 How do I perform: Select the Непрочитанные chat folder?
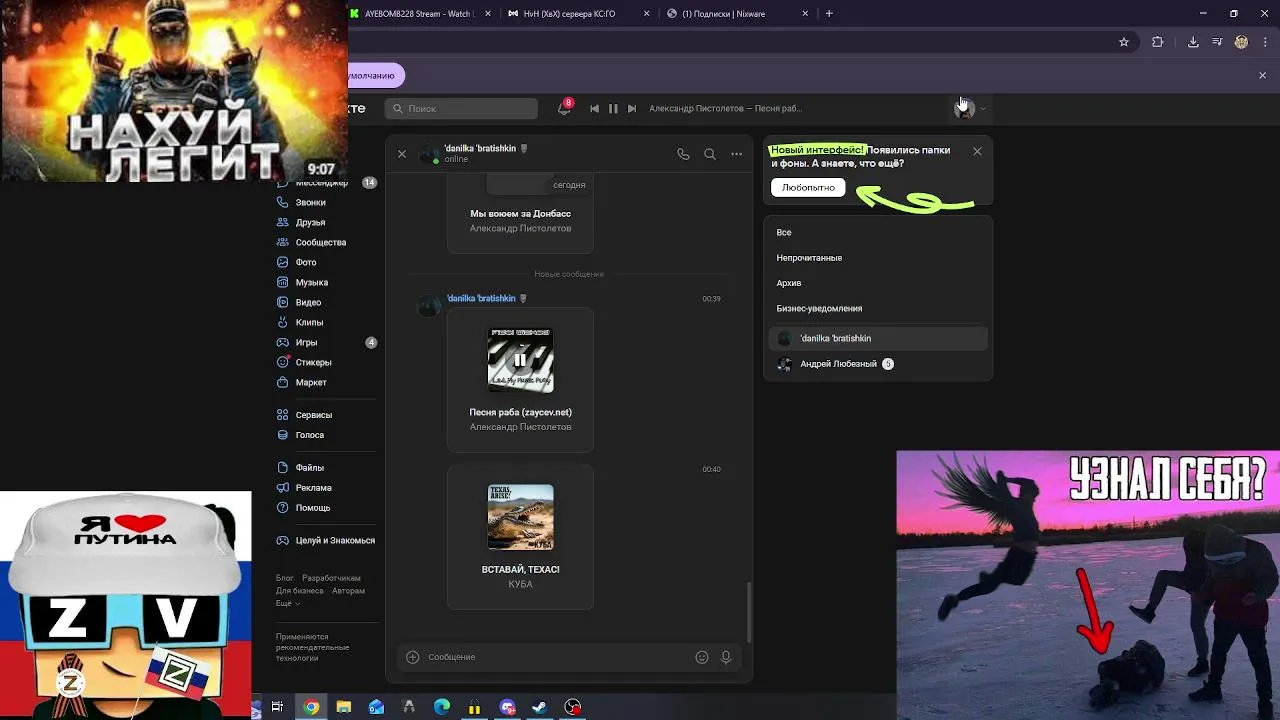point(809,258)
